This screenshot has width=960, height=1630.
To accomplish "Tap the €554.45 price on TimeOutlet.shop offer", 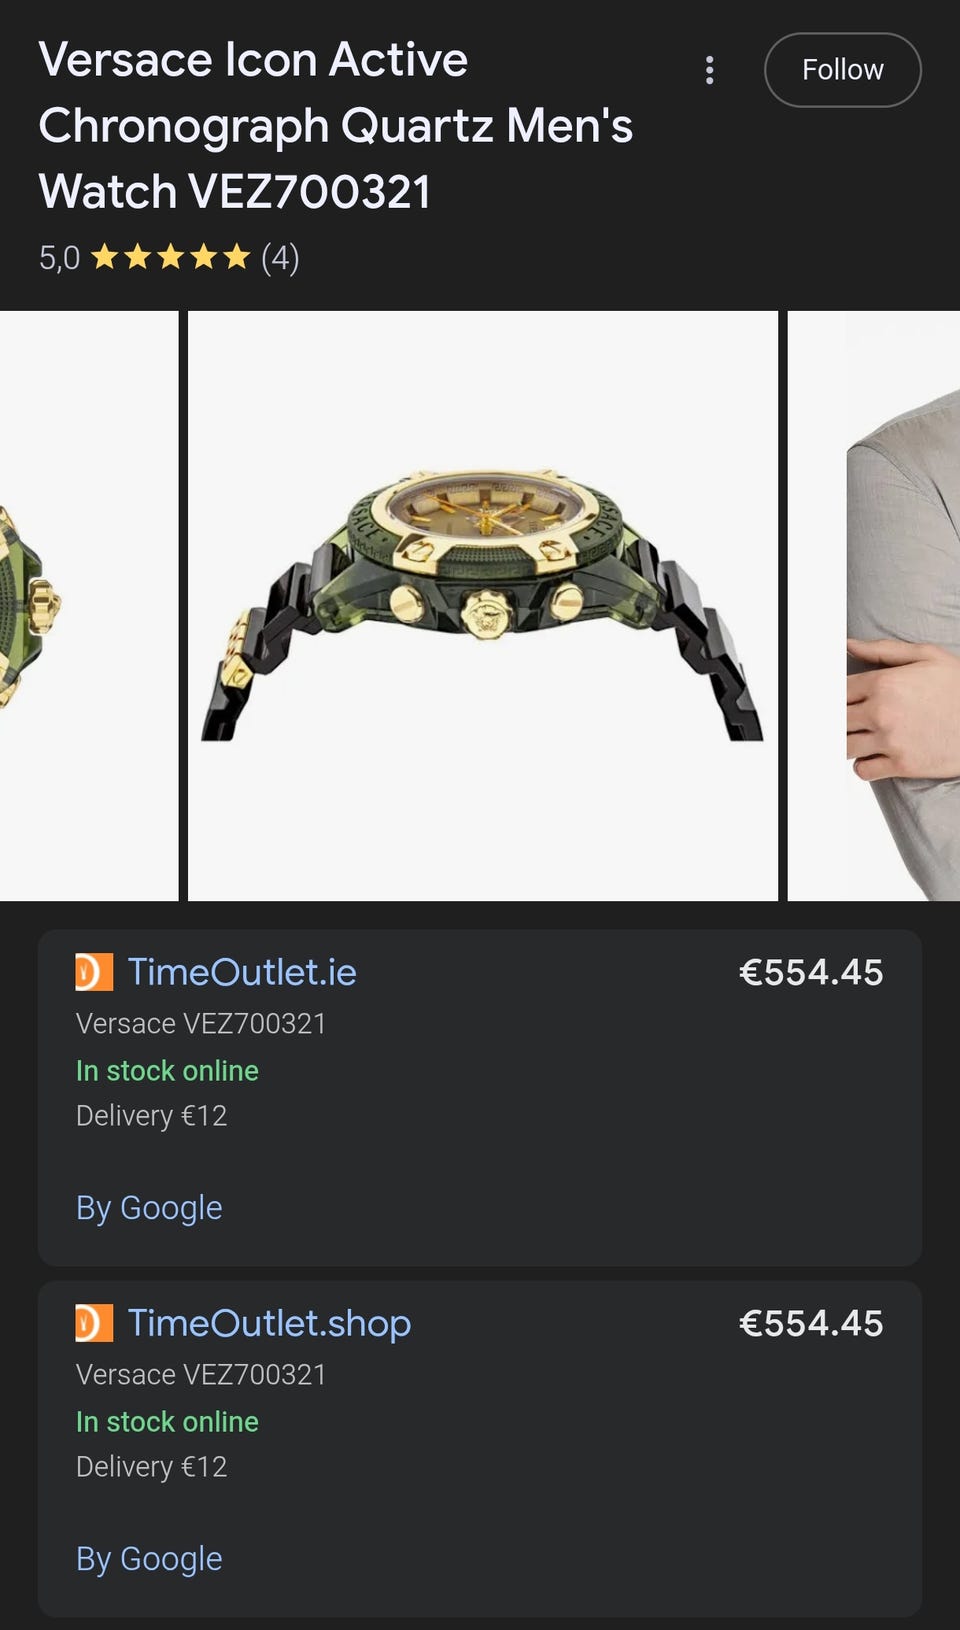I will 811,1323.
